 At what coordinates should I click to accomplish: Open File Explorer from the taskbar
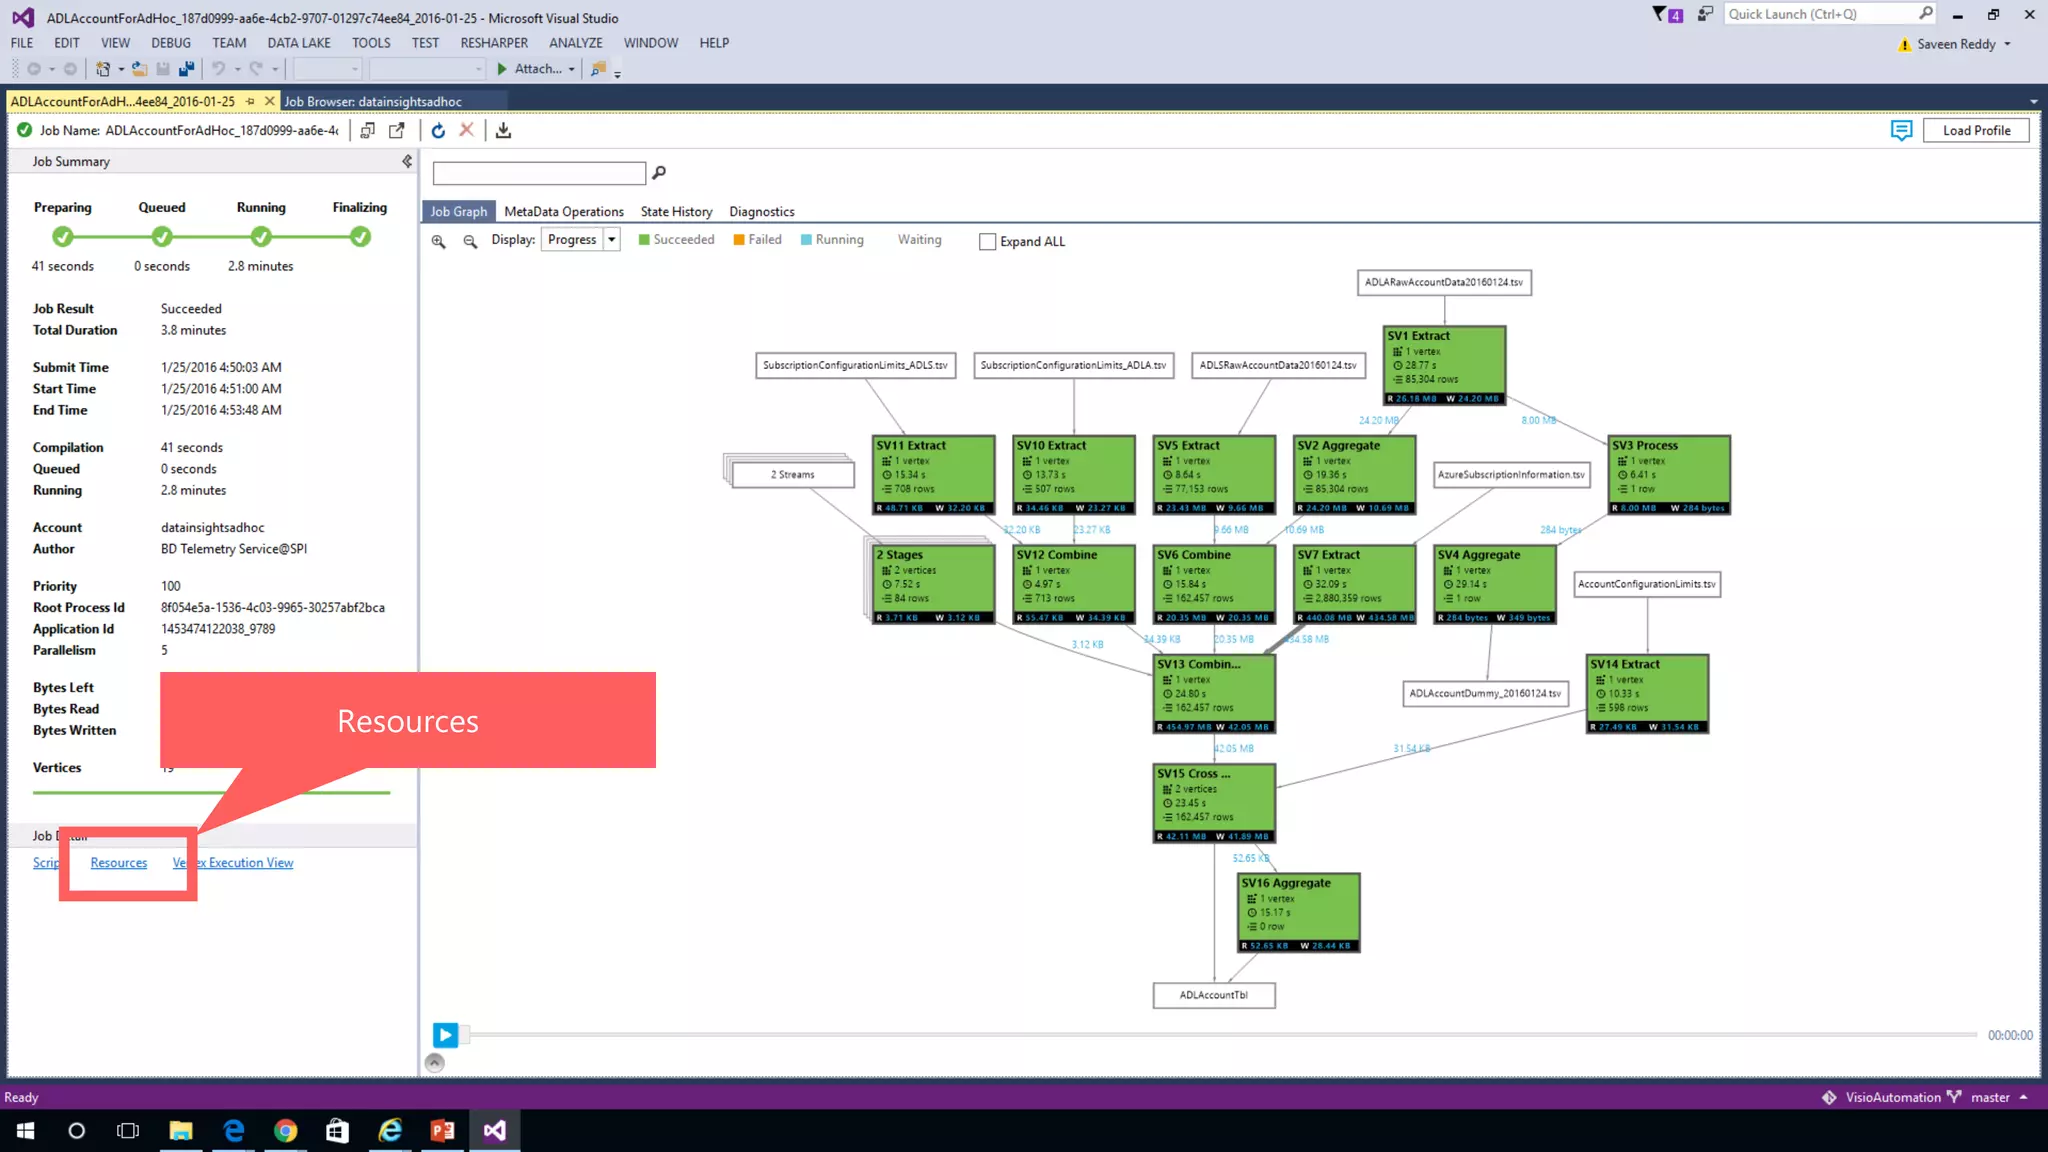(x=181, y=1130)
